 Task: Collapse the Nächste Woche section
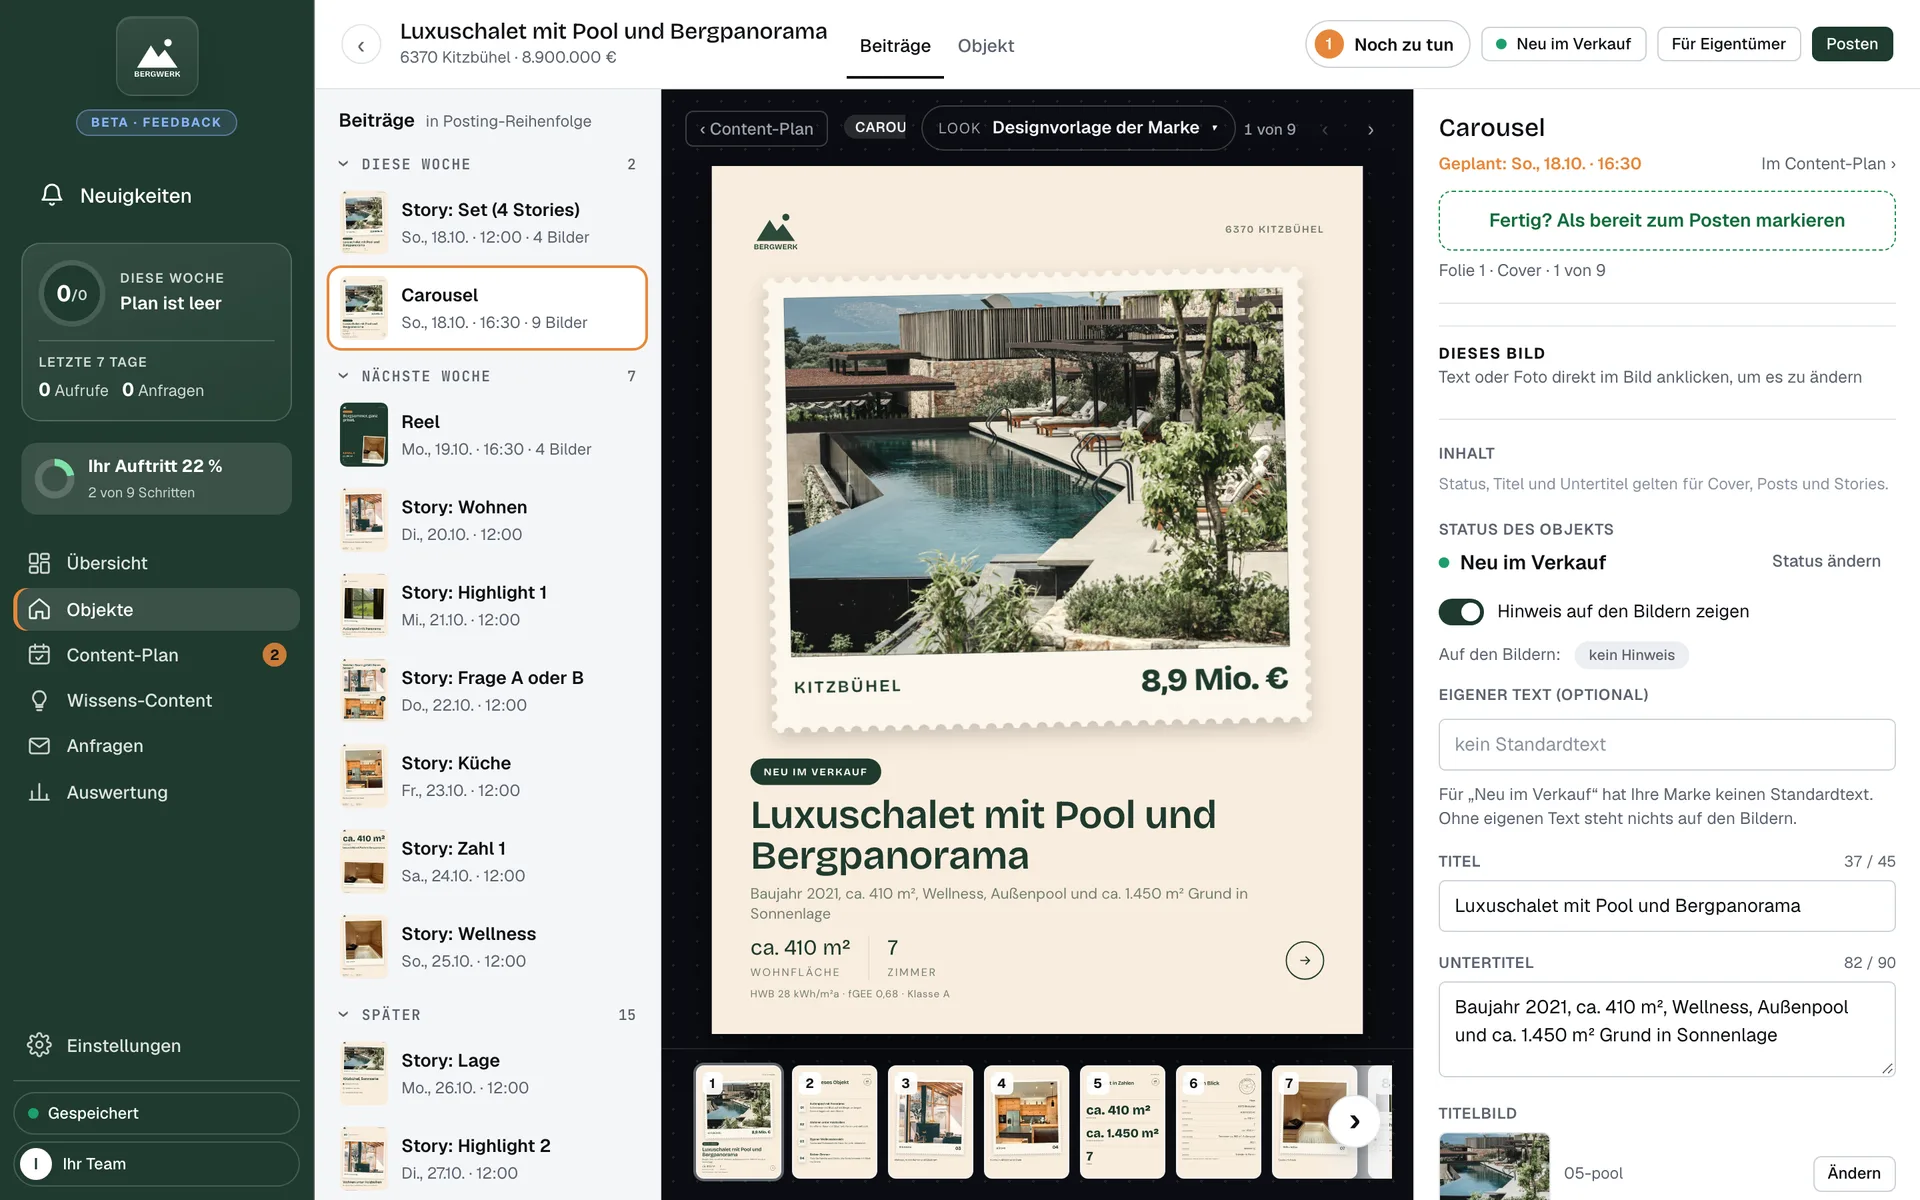(343, 376)
